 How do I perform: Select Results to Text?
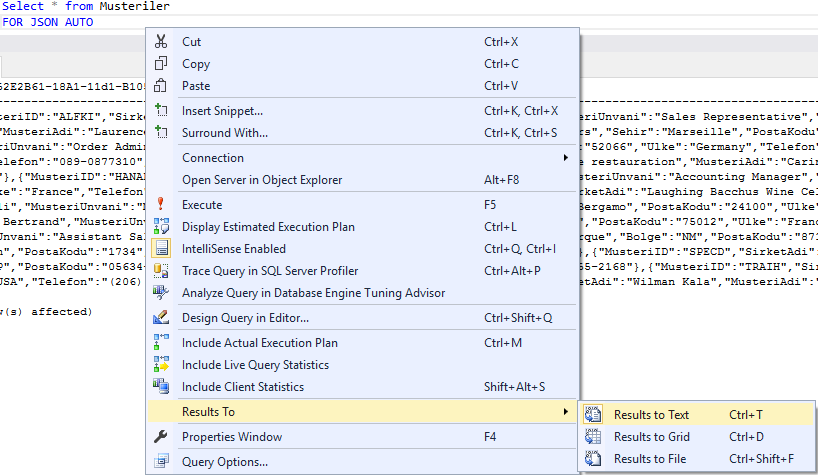[x=651, y=415]
